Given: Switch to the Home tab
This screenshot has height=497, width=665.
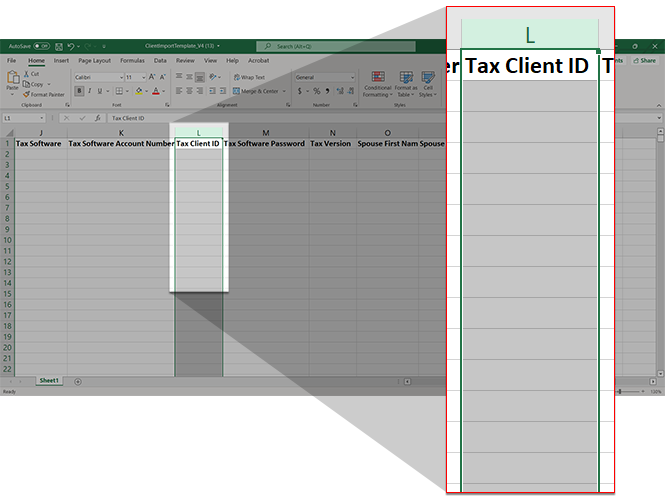Looking at the screenshot, I should coord(36,61).
